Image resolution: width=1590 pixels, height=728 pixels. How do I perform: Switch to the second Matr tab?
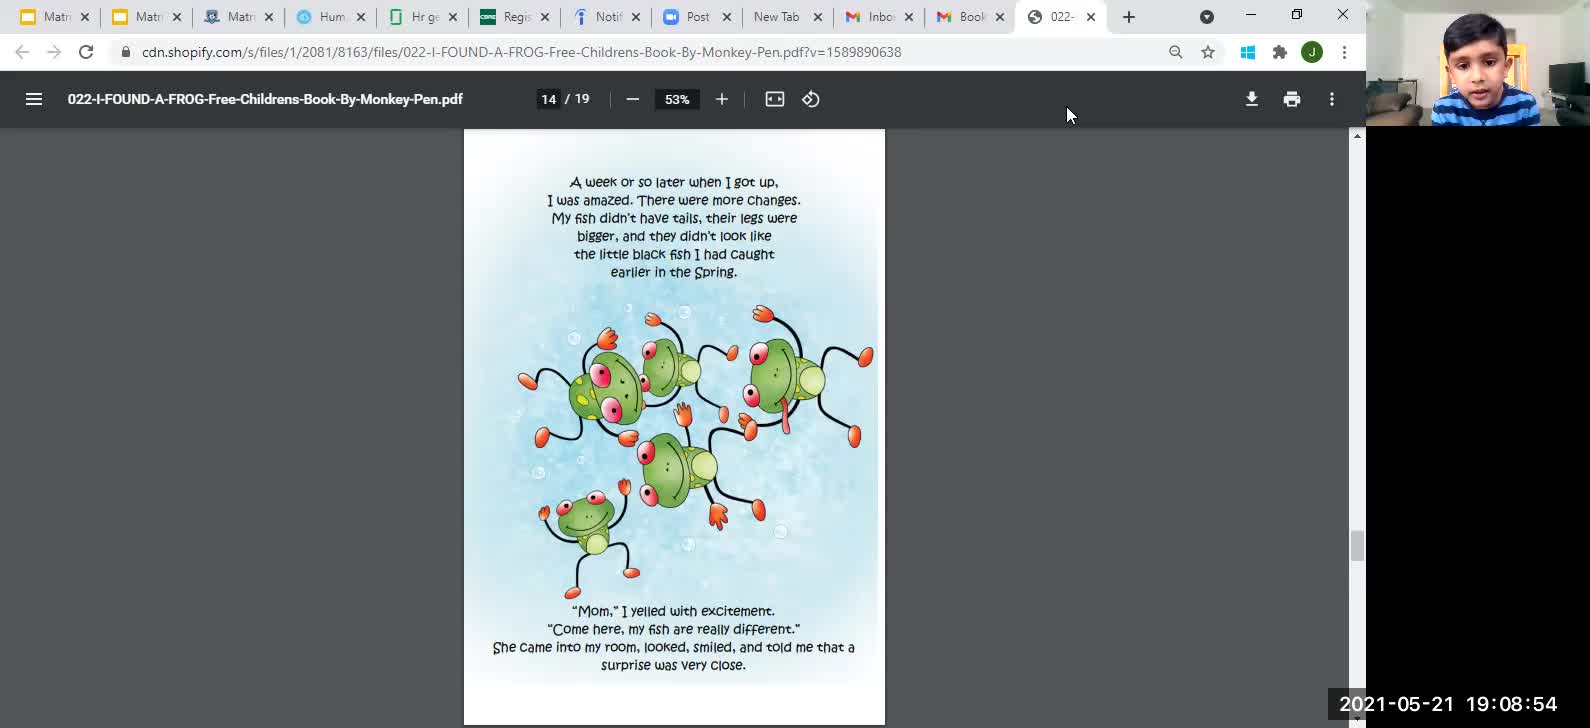pos(147,17)
